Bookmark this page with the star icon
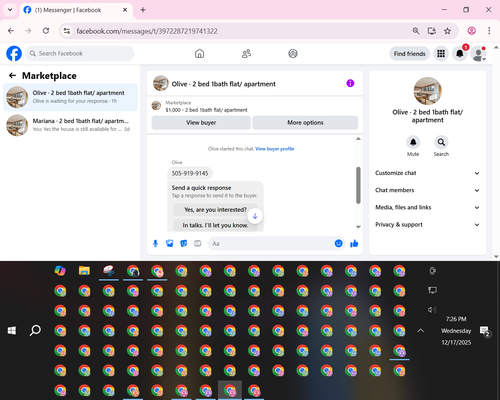 447,31
